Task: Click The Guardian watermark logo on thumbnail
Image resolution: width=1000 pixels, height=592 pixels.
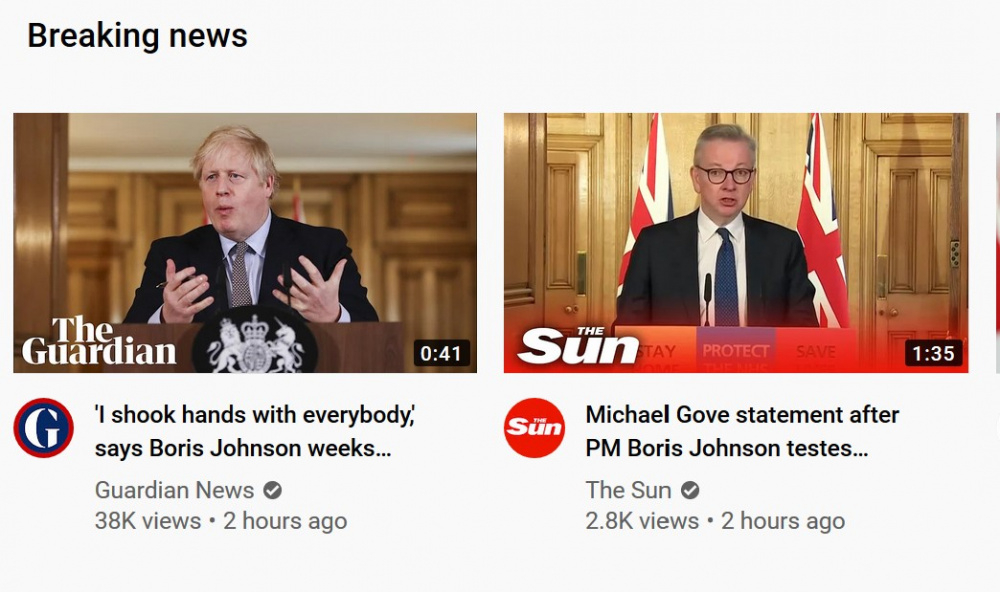Action: (99, 340)
